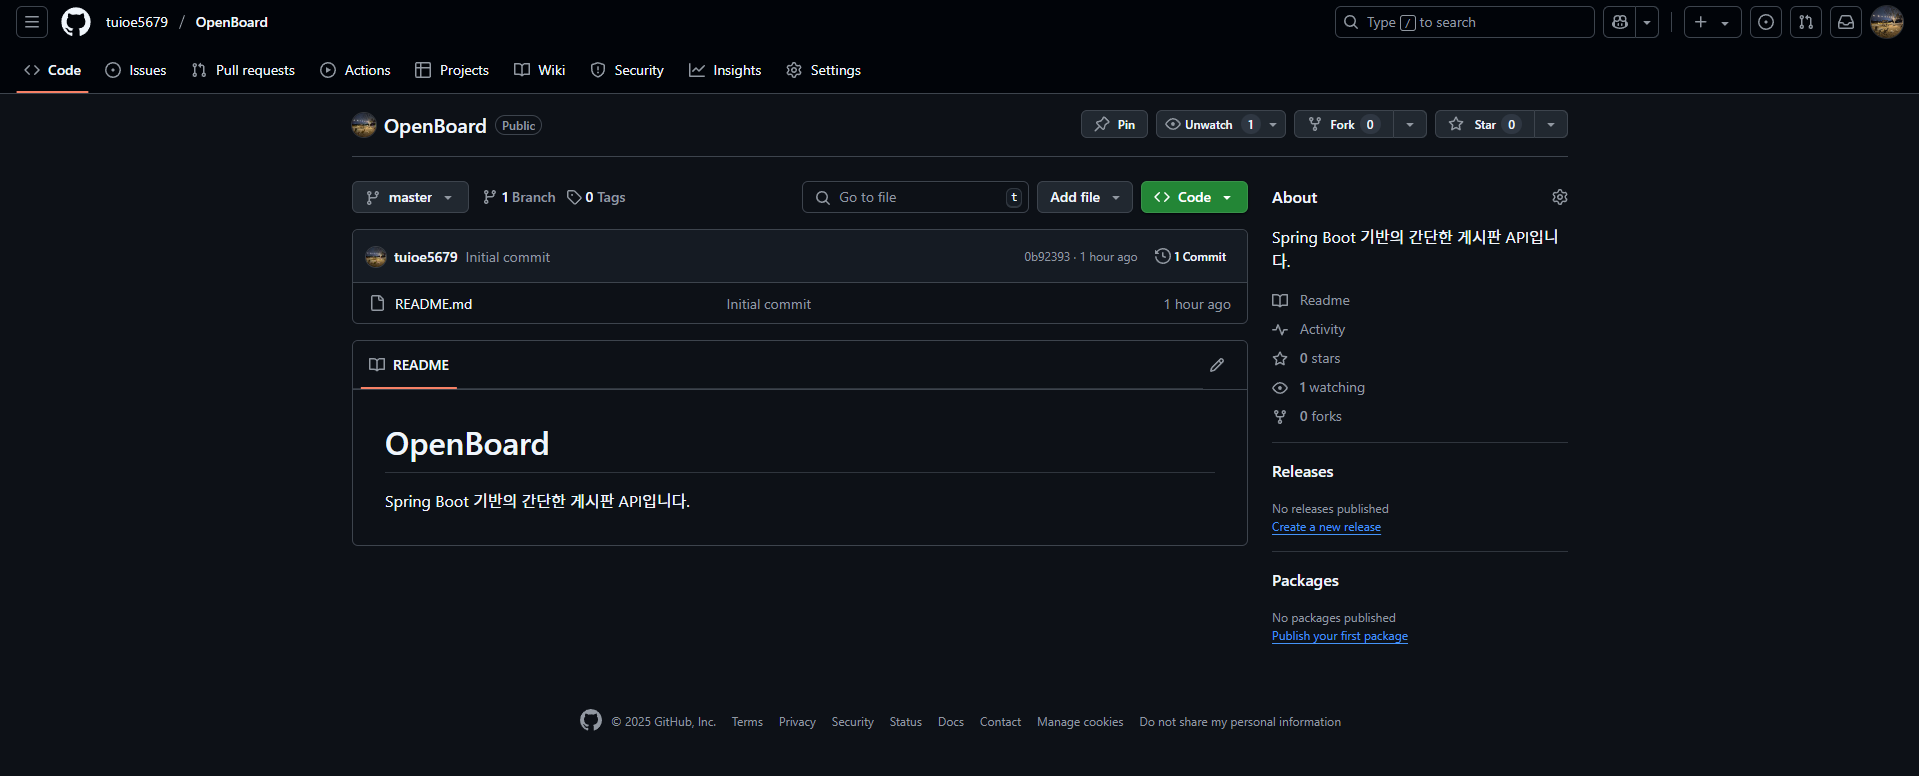Viewport: 1919px width, 776px height.
Task: Open the Security tab
Action: pyautogui.click(x=627, y=70)
